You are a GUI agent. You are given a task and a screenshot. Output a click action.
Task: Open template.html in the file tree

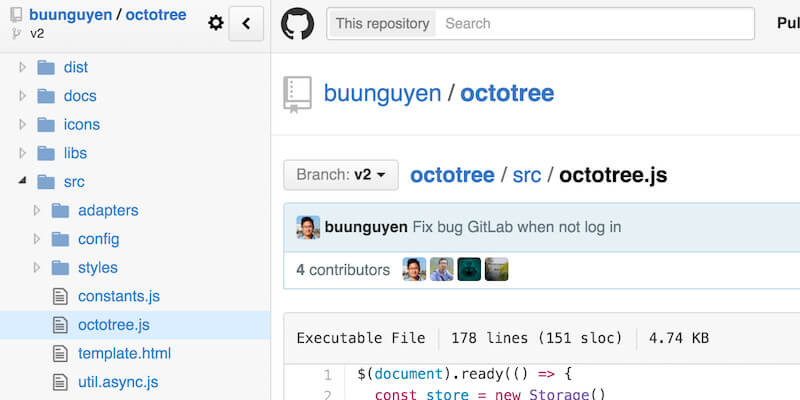124,353
